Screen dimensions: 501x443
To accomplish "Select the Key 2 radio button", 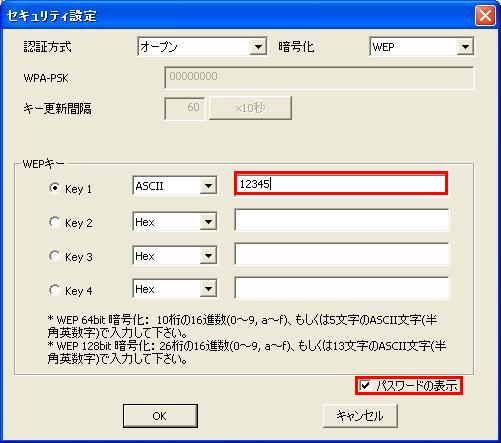I will point(55,222).
